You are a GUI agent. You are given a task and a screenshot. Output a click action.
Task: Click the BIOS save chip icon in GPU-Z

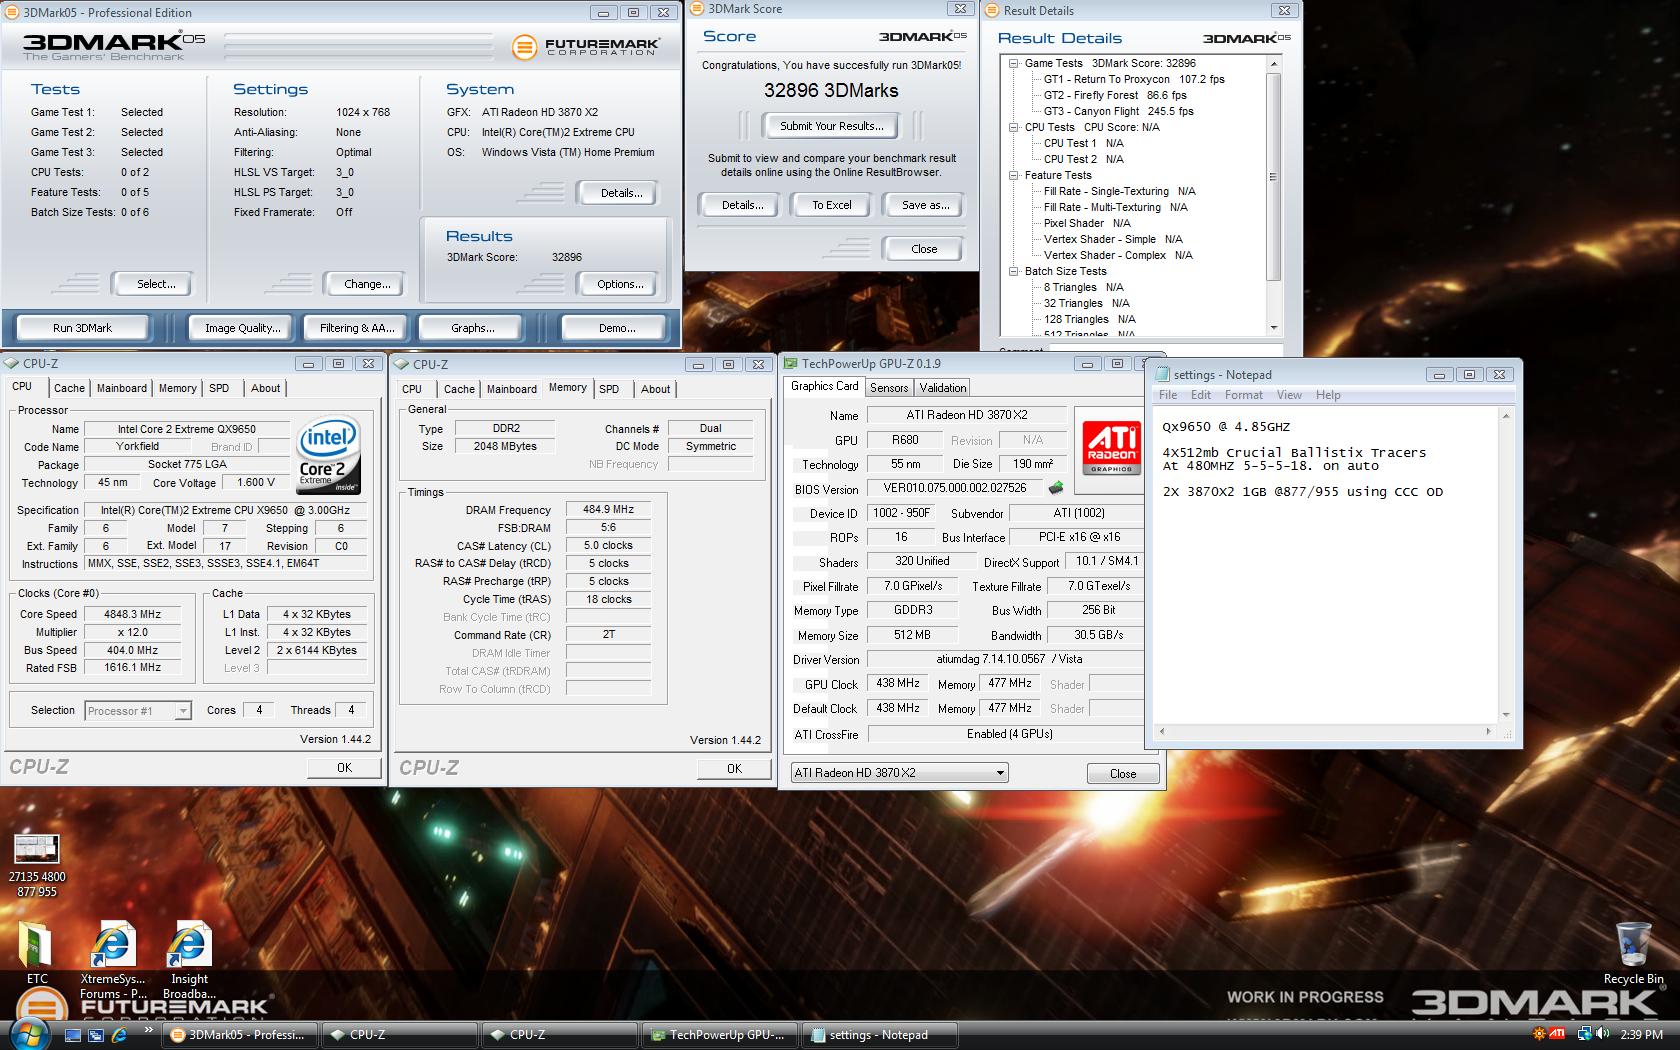coord(1055,488)
